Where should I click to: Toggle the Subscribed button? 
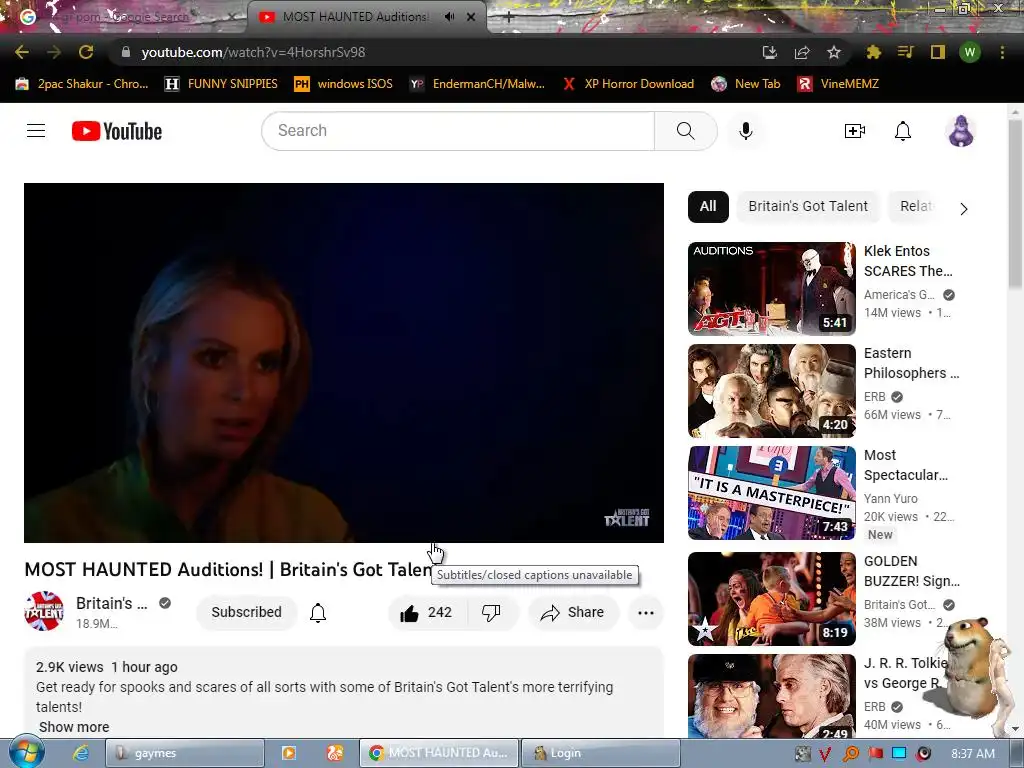[x=246, y=612]
